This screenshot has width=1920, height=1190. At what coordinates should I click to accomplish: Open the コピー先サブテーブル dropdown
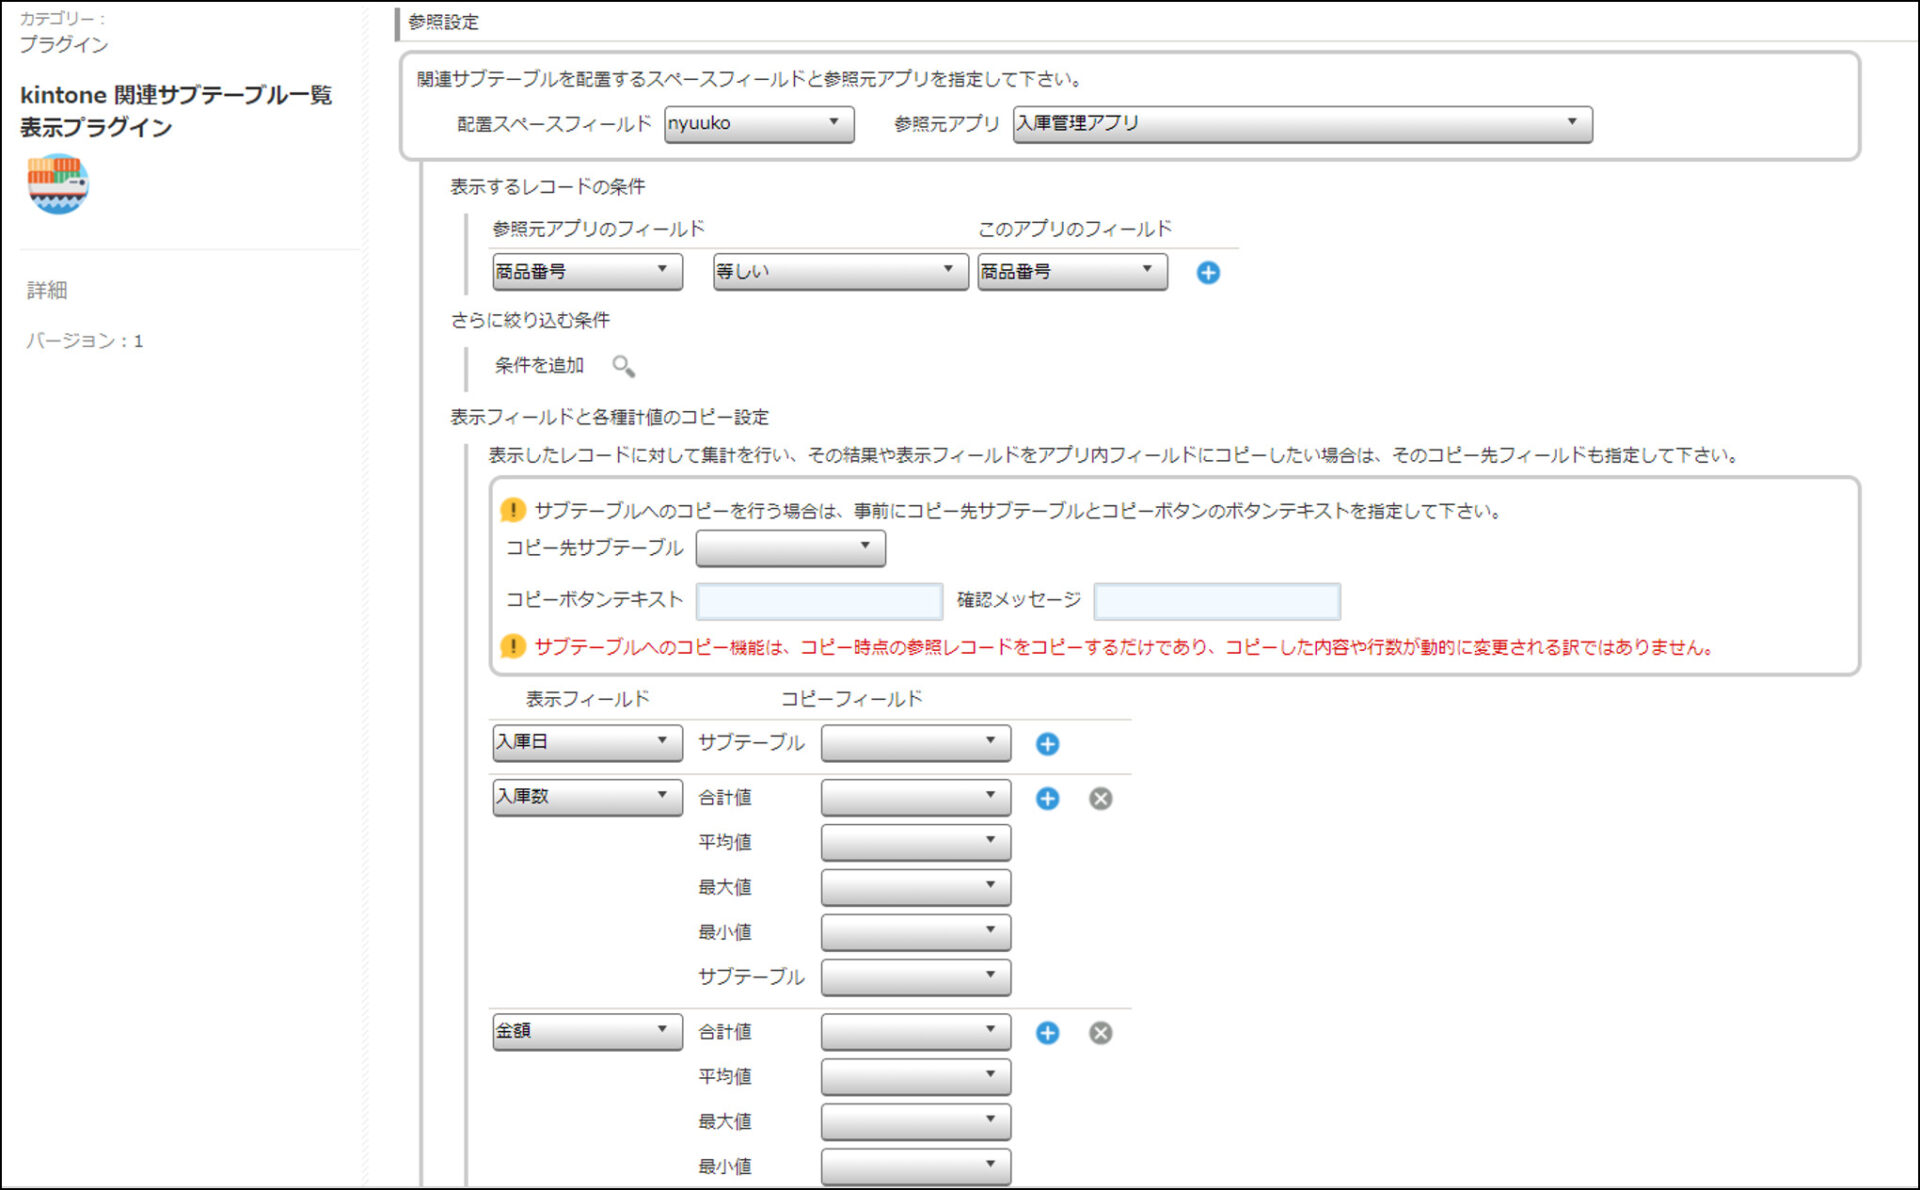click(790, 547)
